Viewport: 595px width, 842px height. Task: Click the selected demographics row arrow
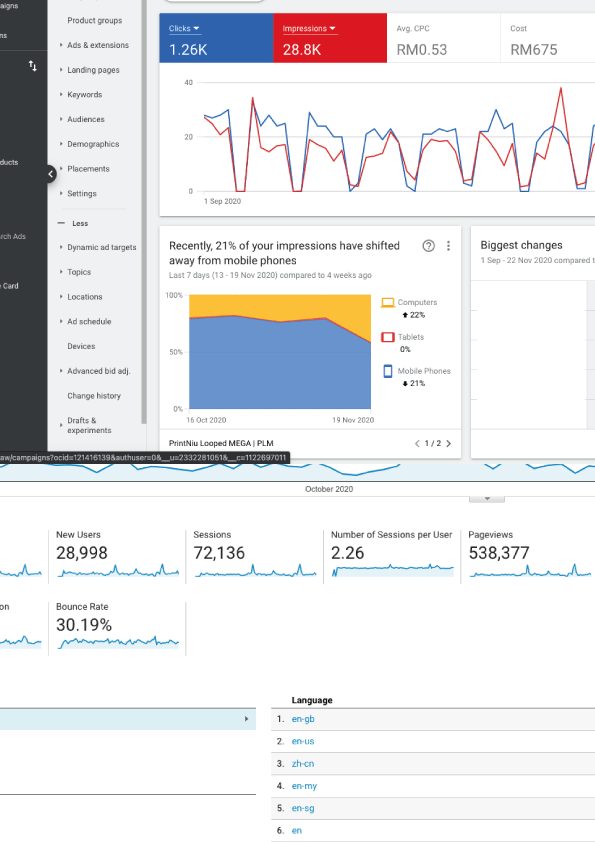pos(246,719)
